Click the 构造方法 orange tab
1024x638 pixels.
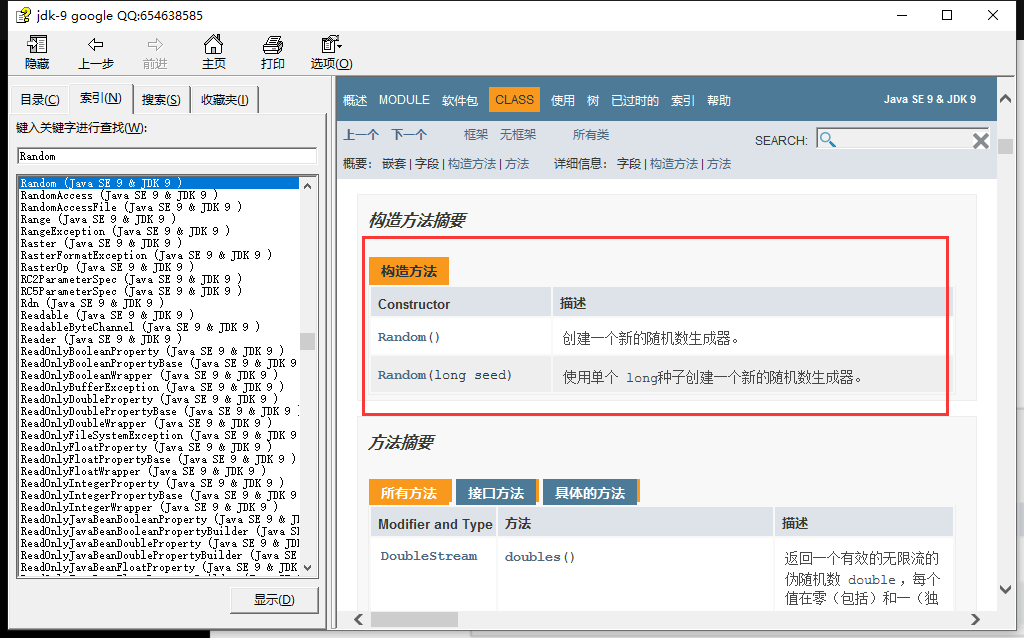409,271
